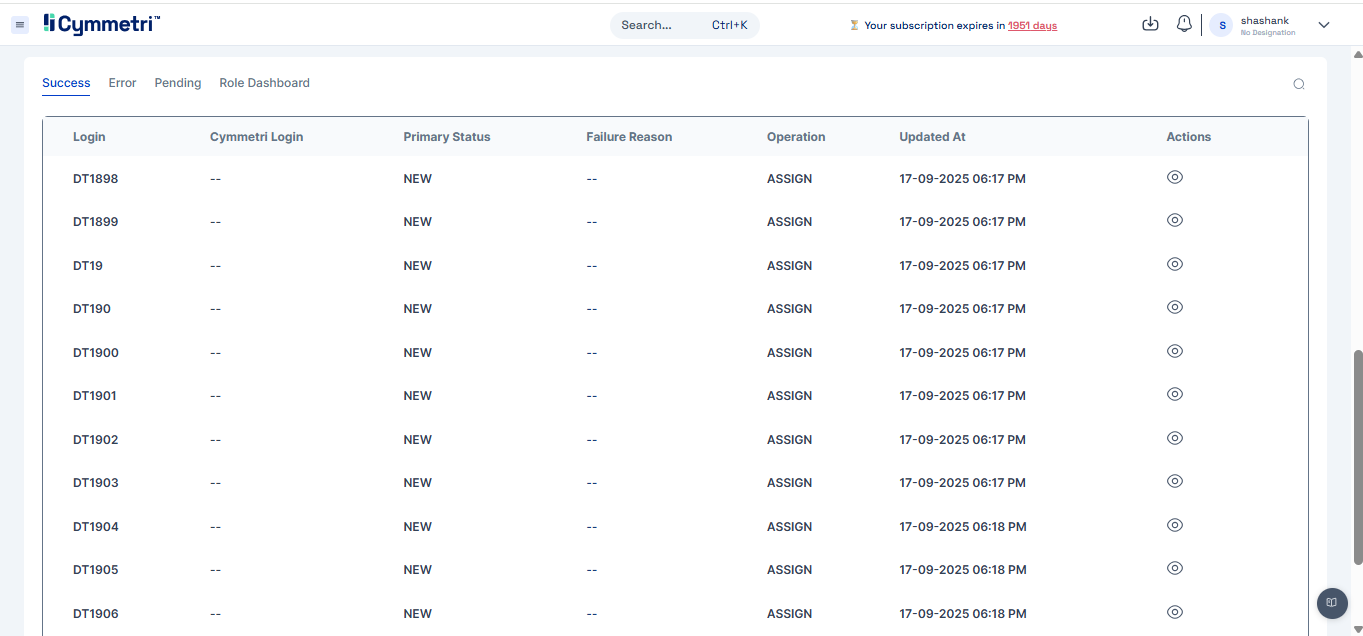Click NEW status in DT1898 row
The image size is (1363, 636).
[418, 179]
